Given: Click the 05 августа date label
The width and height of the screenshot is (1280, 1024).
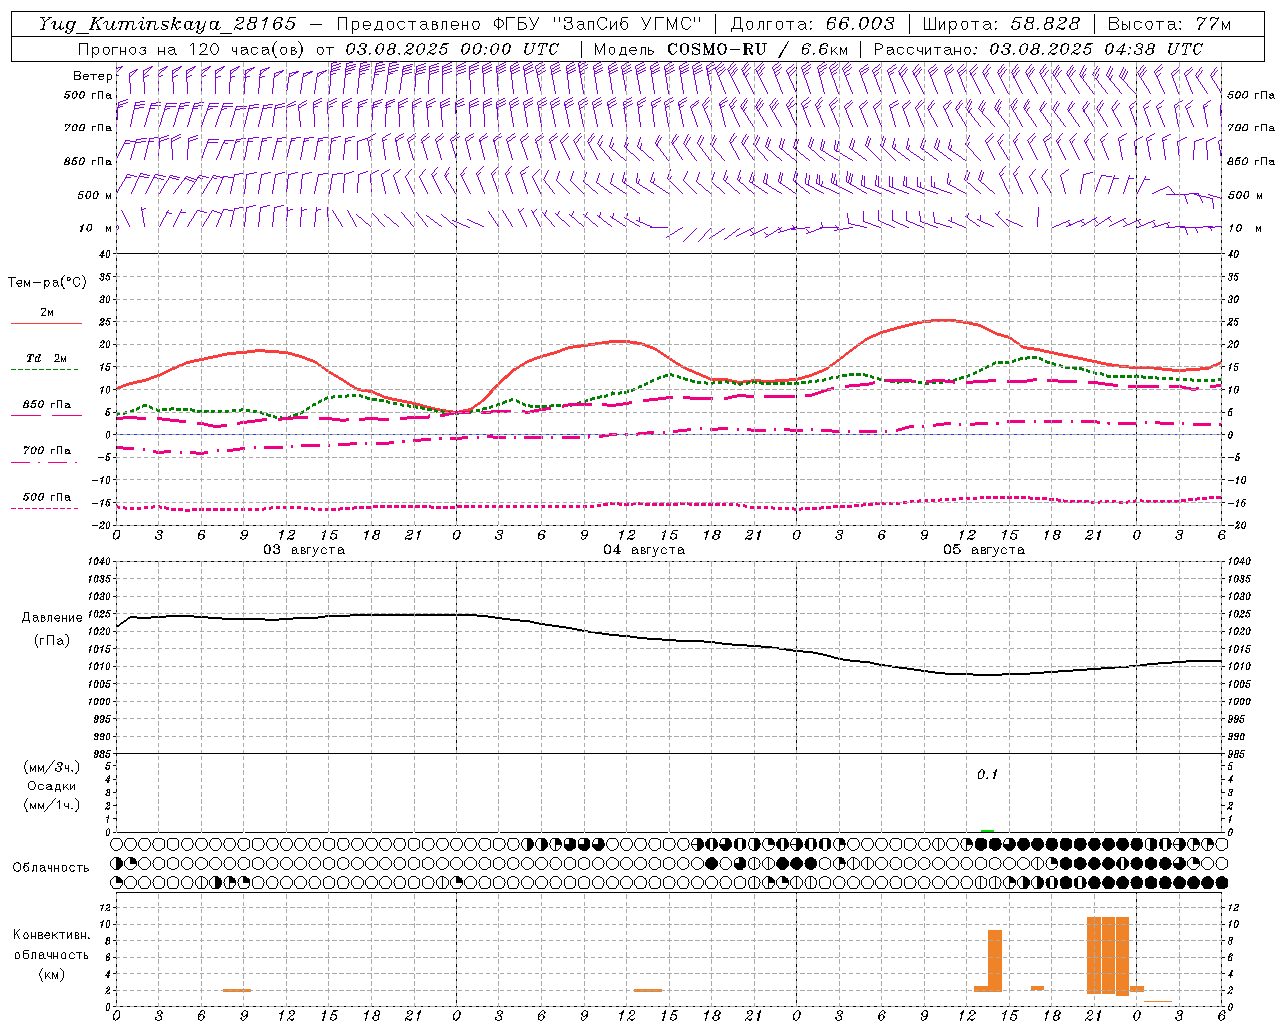Looking at the screenshot, I should point(984,550).
